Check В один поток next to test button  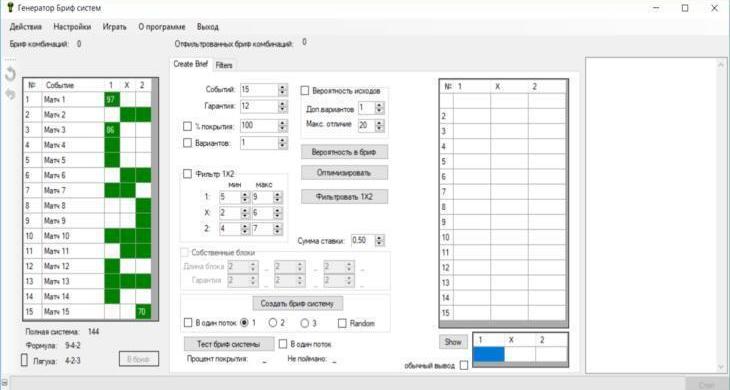[x=283, y=344]
